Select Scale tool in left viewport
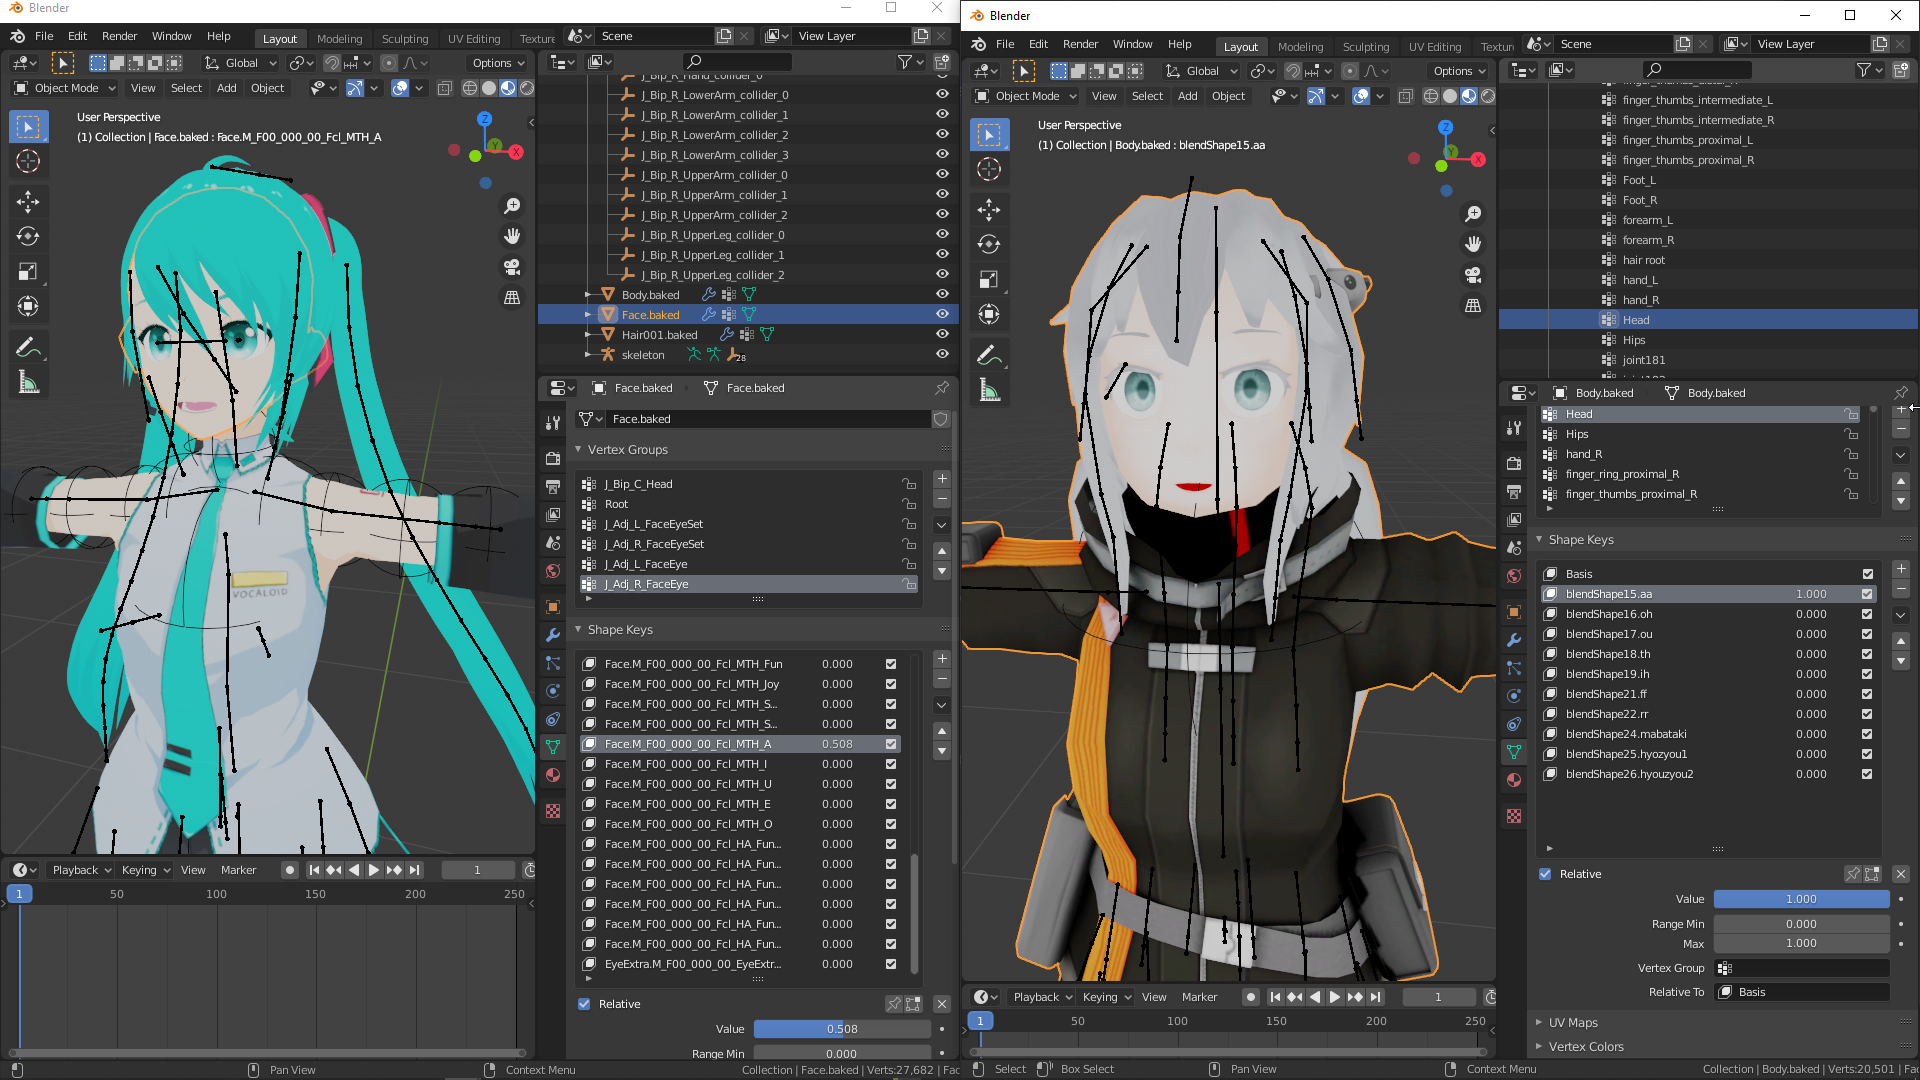 [28, 272]
